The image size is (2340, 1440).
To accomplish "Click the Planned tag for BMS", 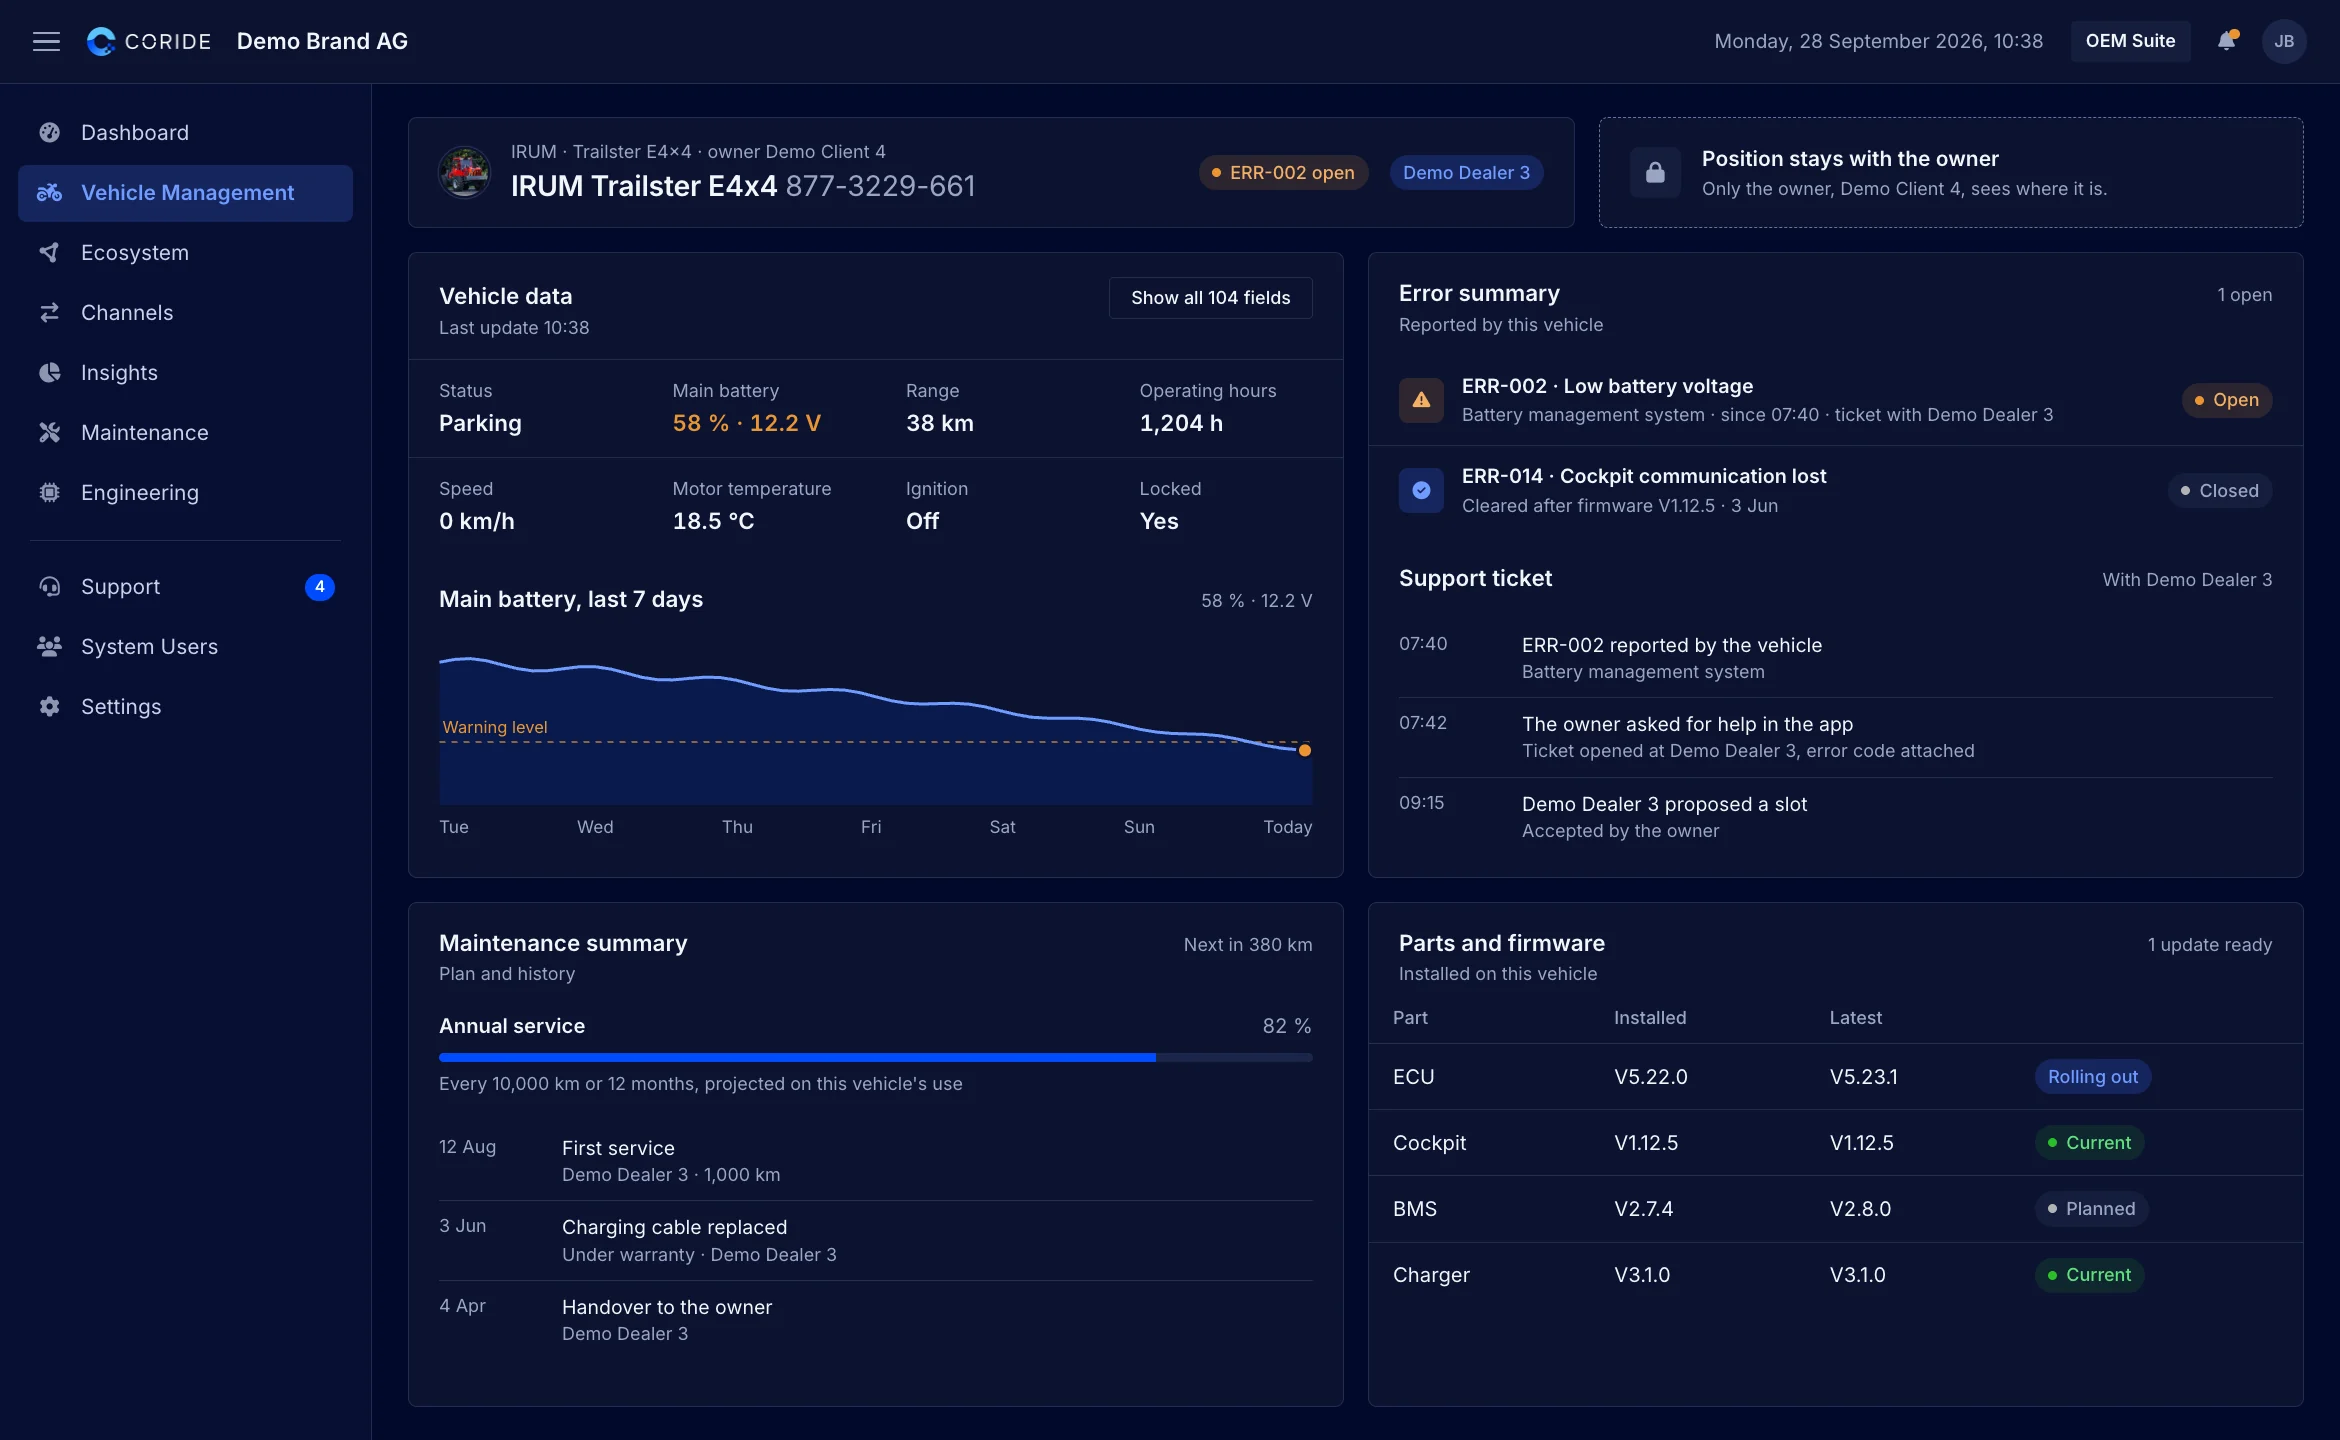I will 2091,1208.
